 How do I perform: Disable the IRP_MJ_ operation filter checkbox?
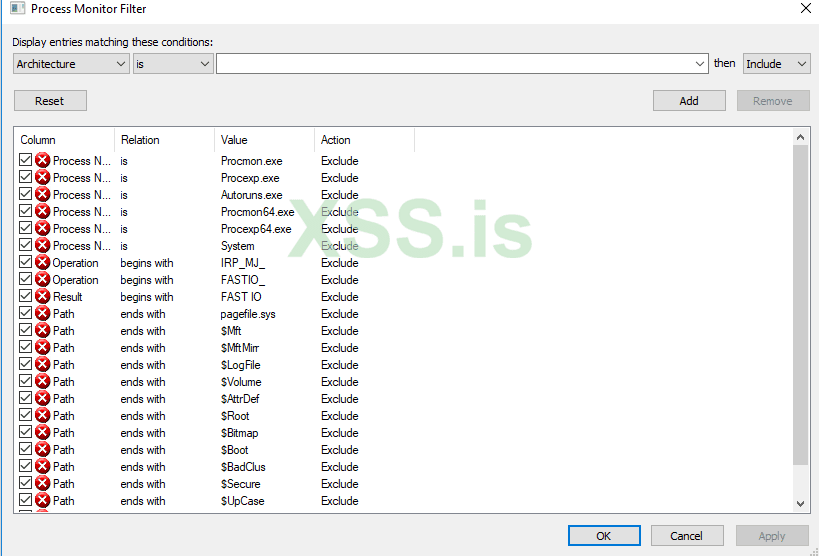(x=25, y=261)
